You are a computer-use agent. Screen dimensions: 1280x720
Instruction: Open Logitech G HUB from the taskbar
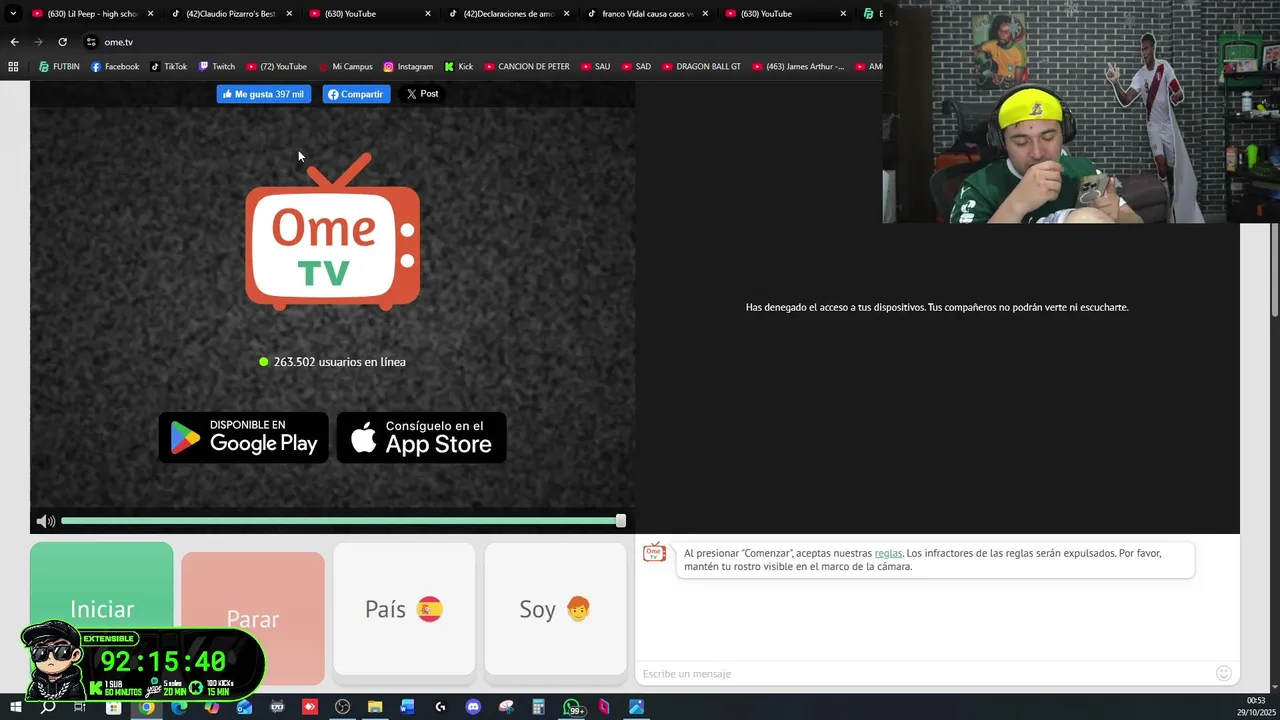441,707
